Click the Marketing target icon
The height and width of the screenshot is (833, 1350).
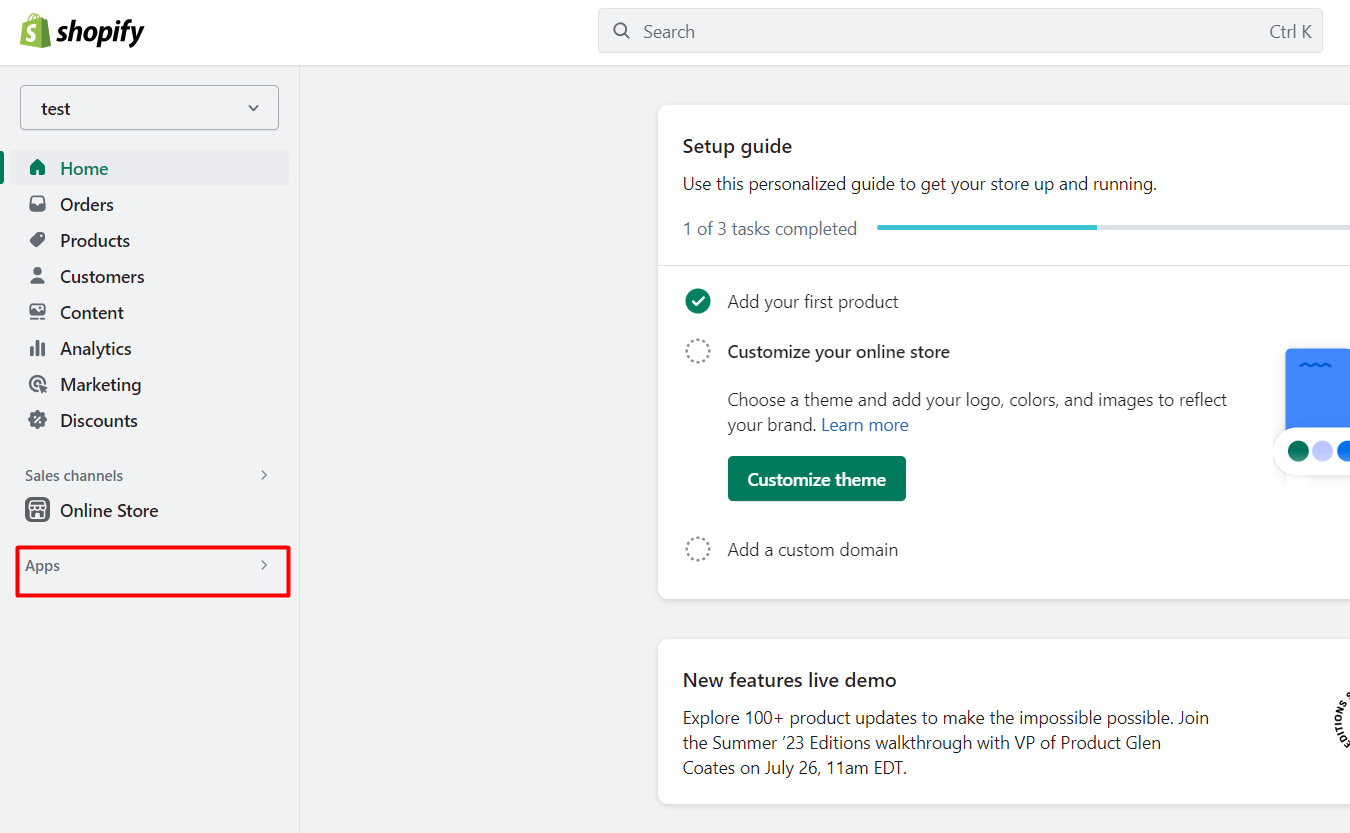point(38,384)
